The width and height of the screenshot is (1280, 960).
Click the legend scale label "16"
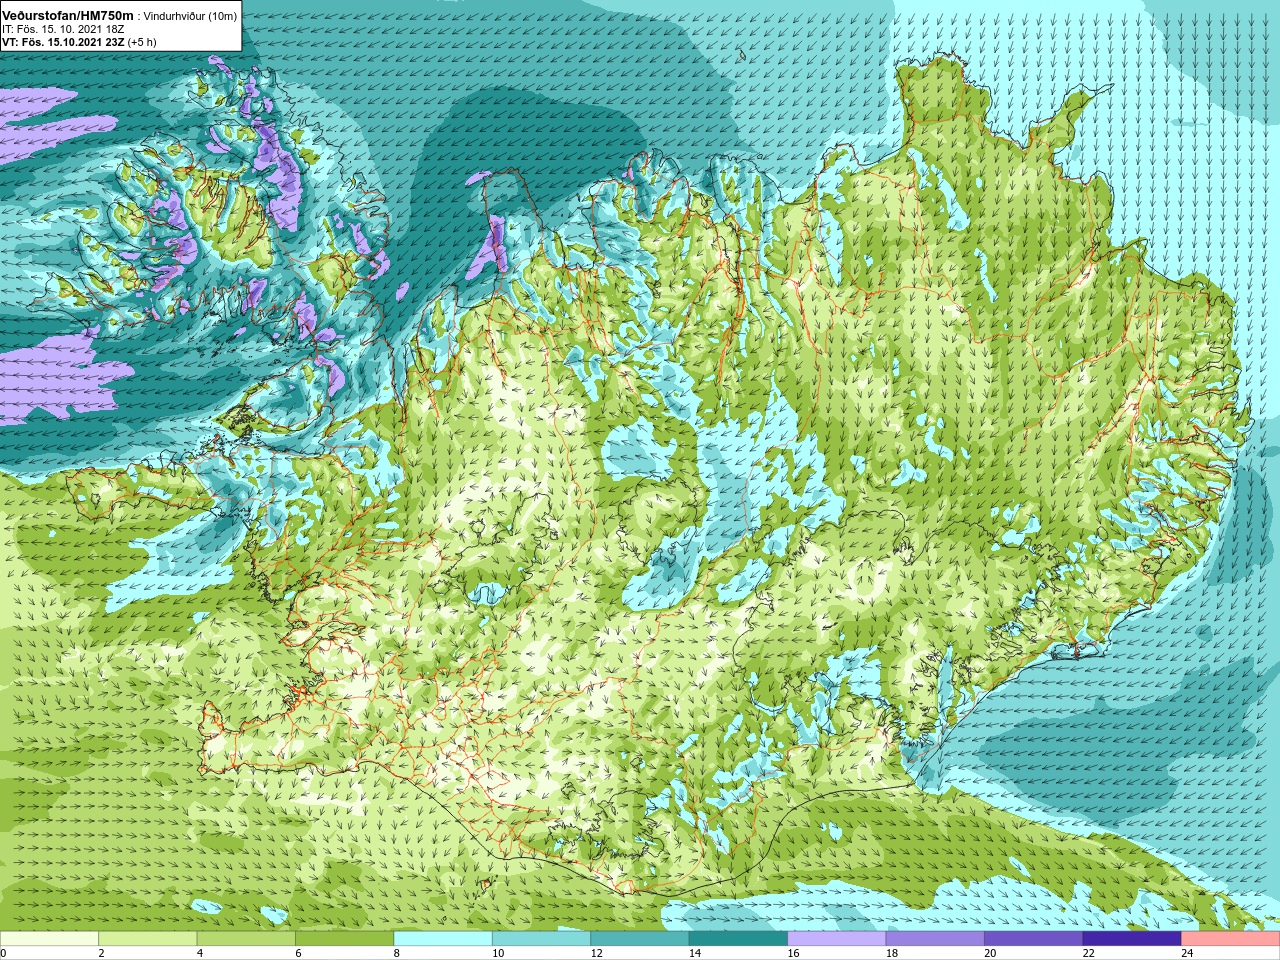point(794,954)
